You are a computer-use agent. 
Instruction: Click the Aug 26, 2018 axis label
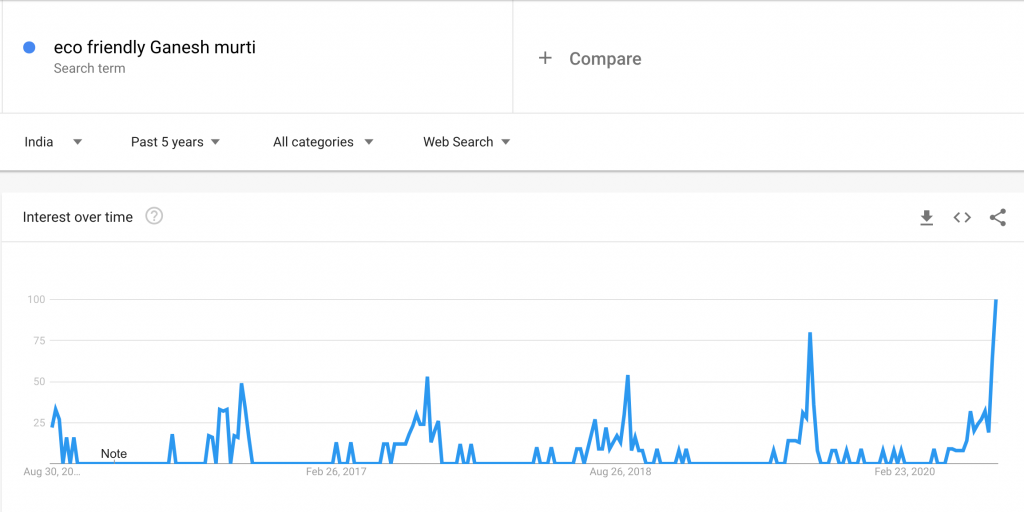(620, 472)
